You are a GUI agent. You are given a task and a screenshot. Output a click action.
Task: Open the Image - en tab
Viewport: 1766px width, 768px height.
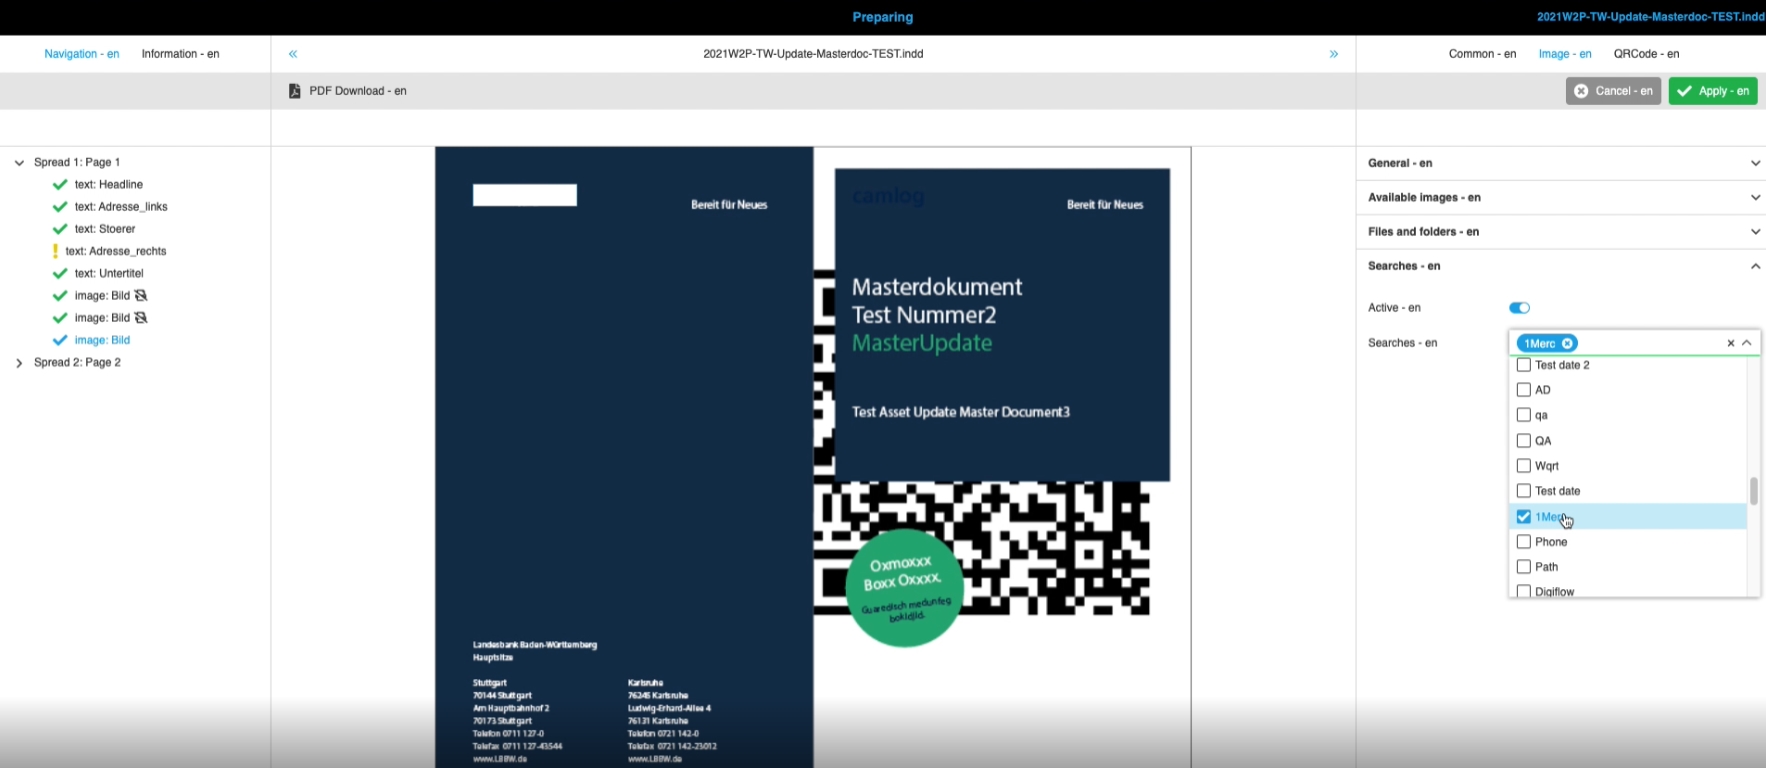pyautogui.click(x=1565, y=54)
